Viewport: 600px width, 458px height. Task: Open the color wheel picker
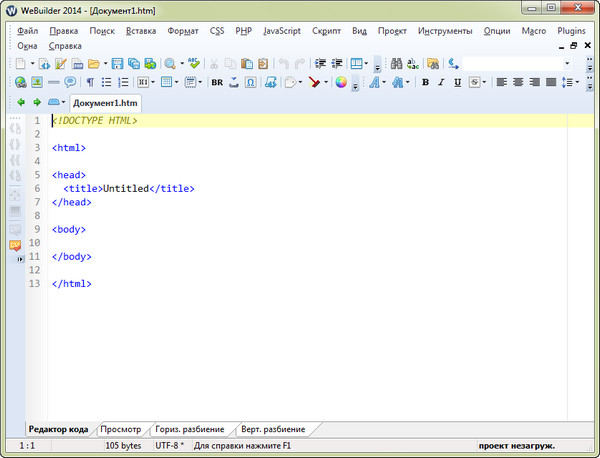pos(341,82)
